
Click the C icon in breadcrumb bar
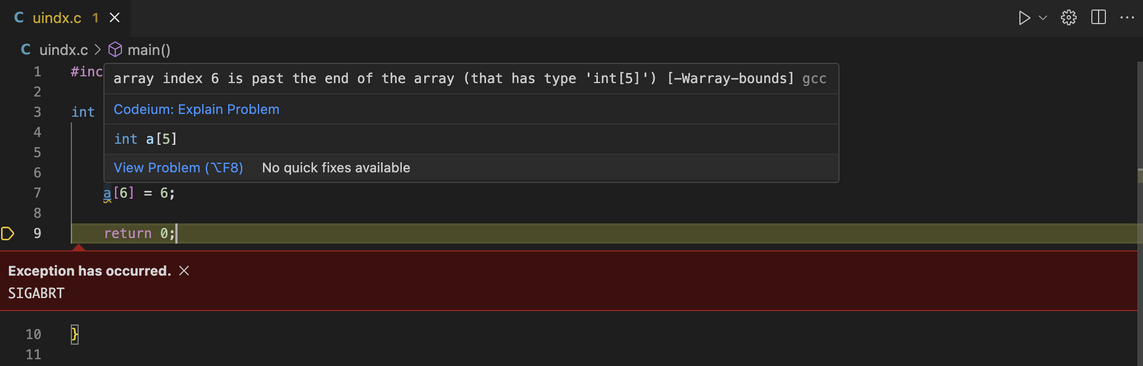(26, 50)
